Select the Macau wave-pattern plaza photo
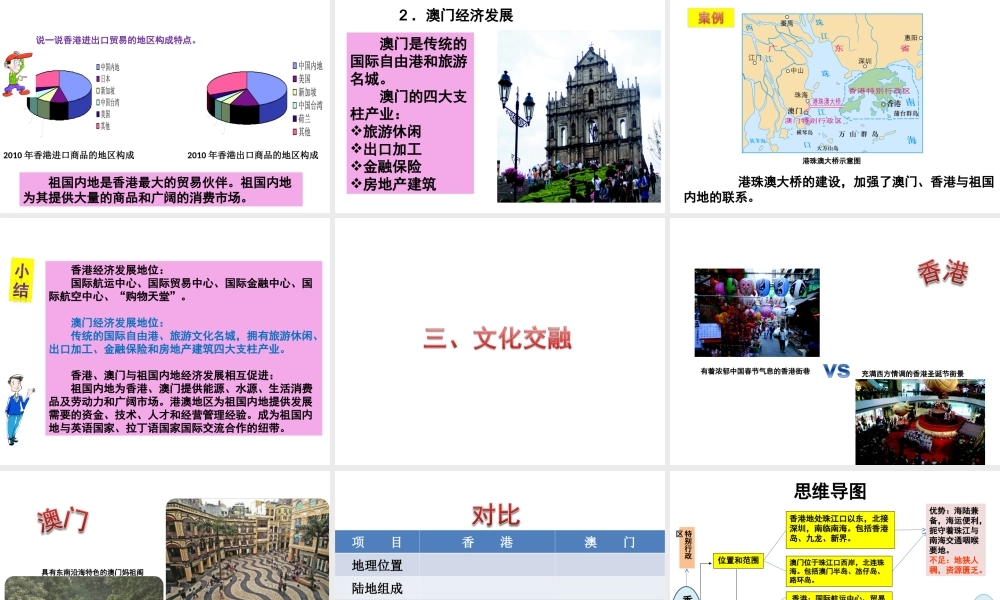Screen dimensions: 1000x600 pos(247,549)
